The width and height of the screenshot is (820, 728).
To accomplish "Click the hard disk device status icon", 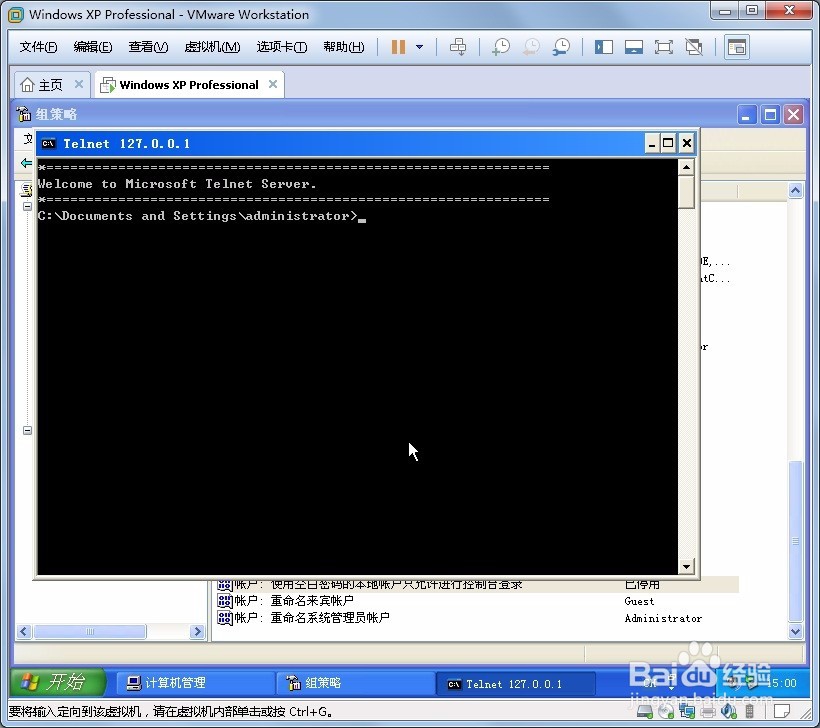I will coord(643,711).
